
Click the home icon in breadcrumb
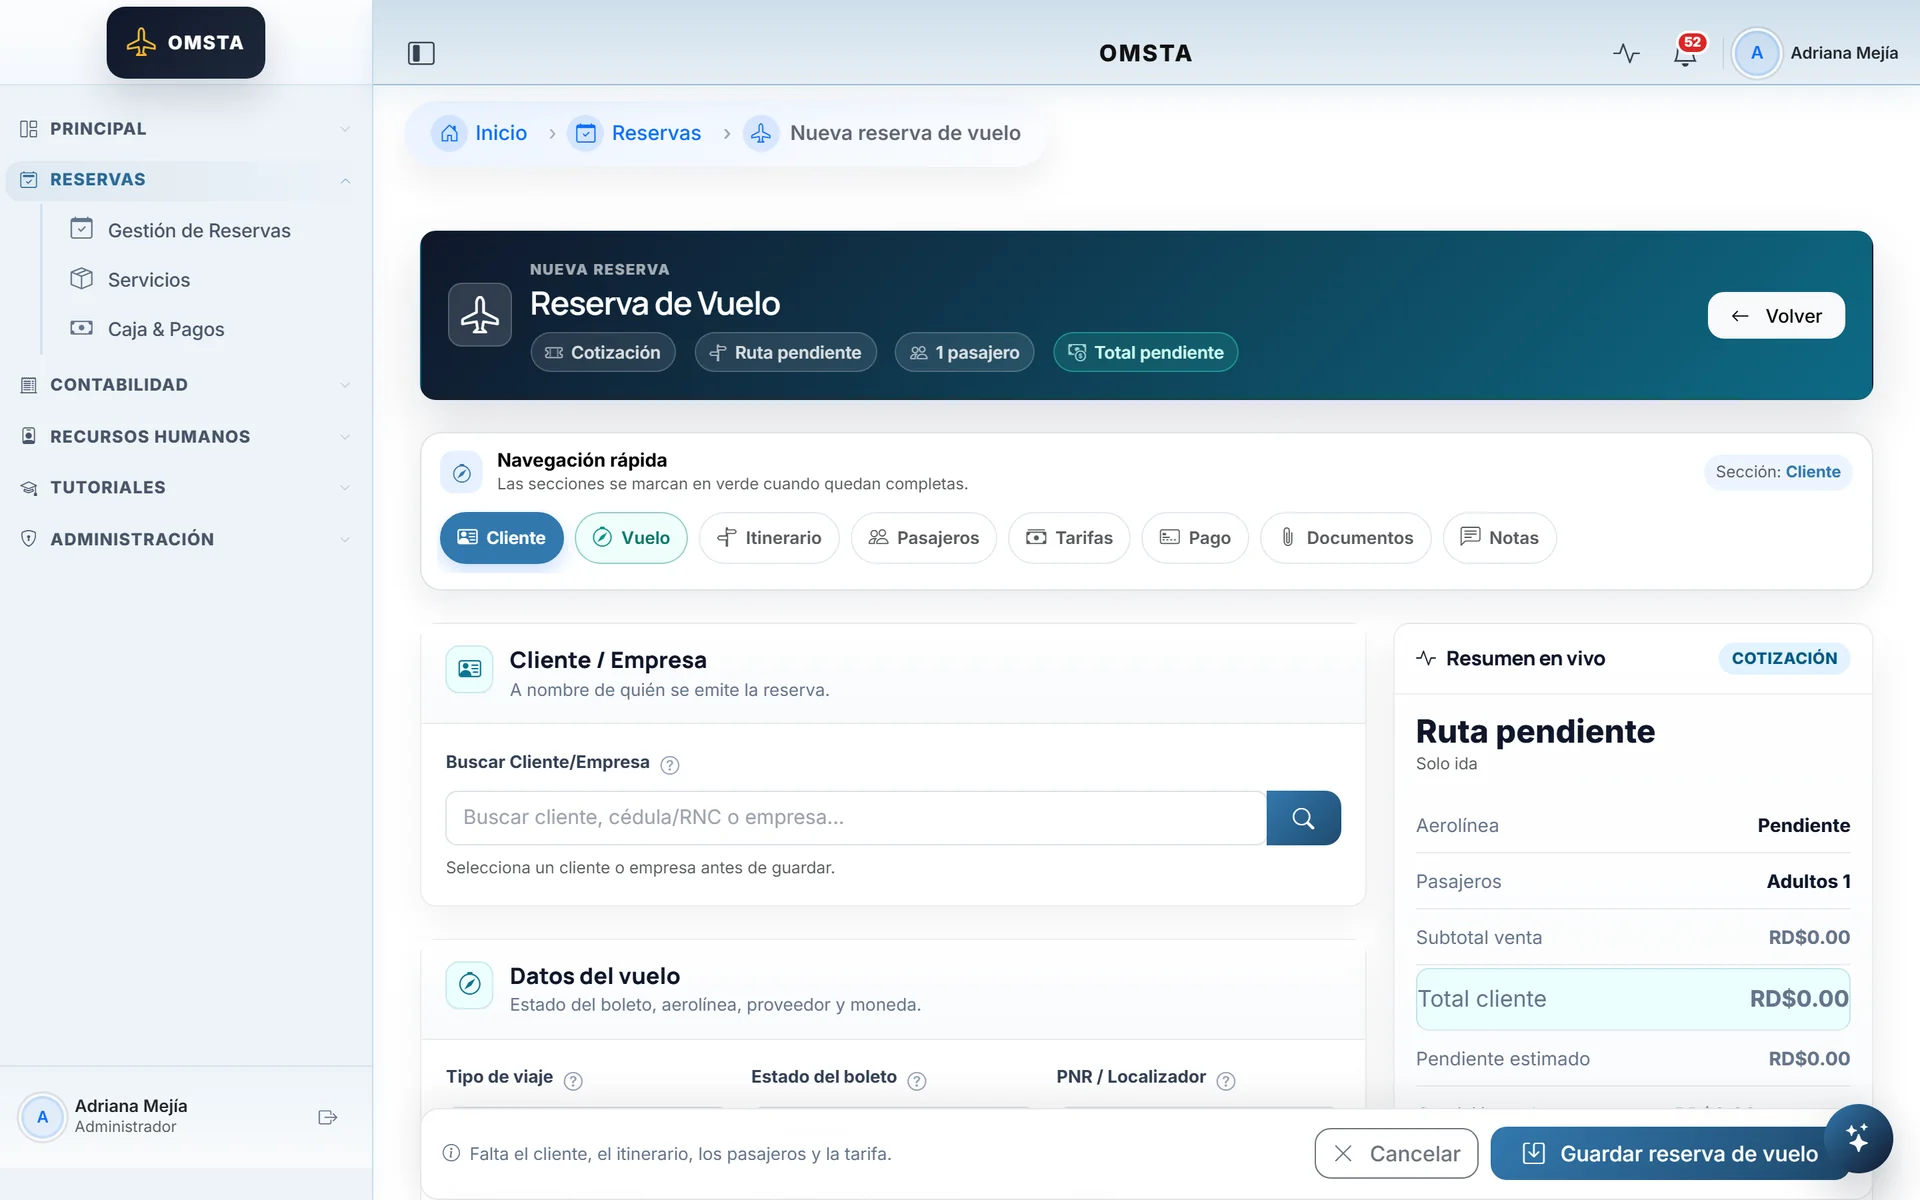pyautogui.click(x=449, y=133)
